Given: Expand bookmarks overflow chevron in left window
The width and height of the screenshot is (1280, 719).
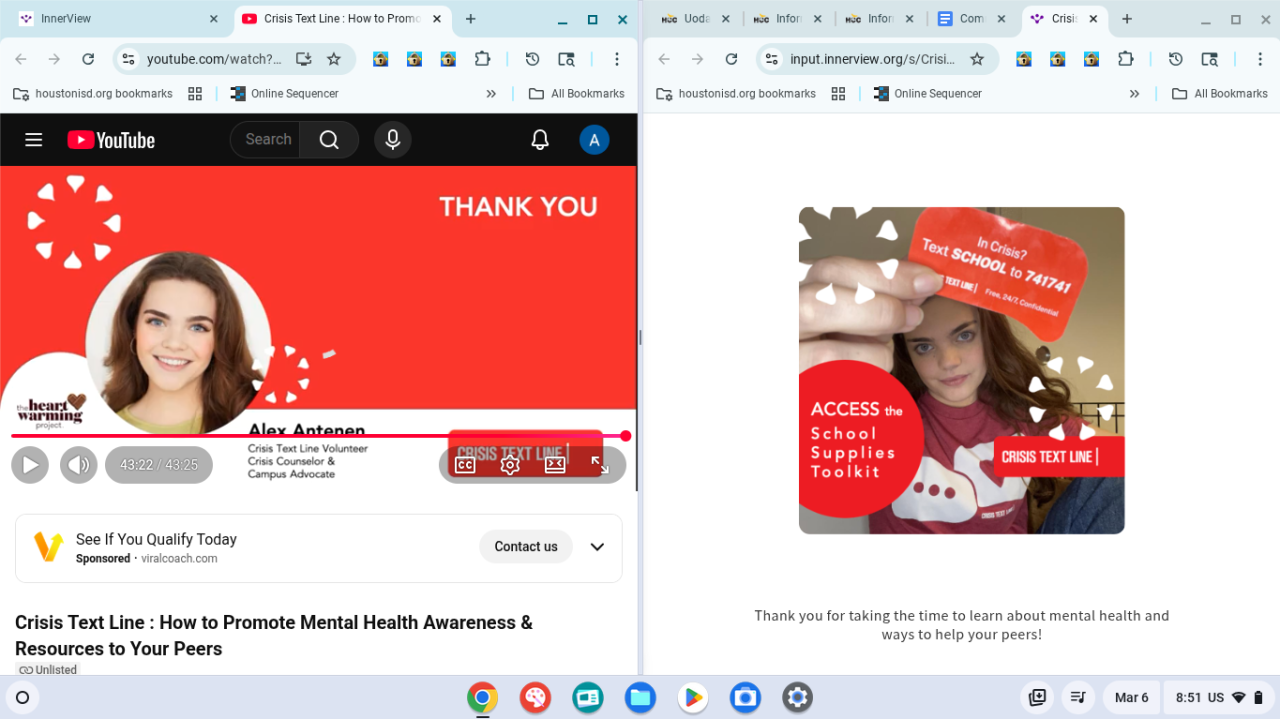Looking at the screenshot, I should tap(491, 94).
